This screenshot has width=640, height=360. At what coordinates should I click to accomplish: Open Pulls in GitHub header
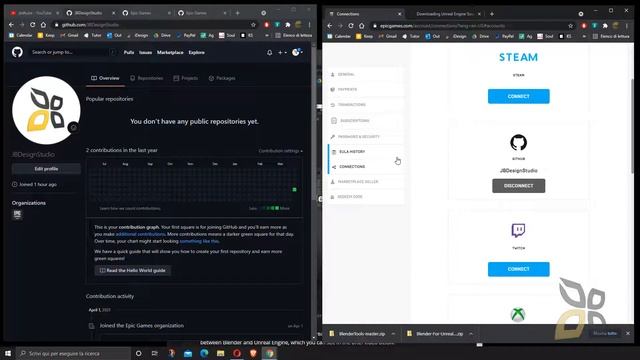pos(129,53)
